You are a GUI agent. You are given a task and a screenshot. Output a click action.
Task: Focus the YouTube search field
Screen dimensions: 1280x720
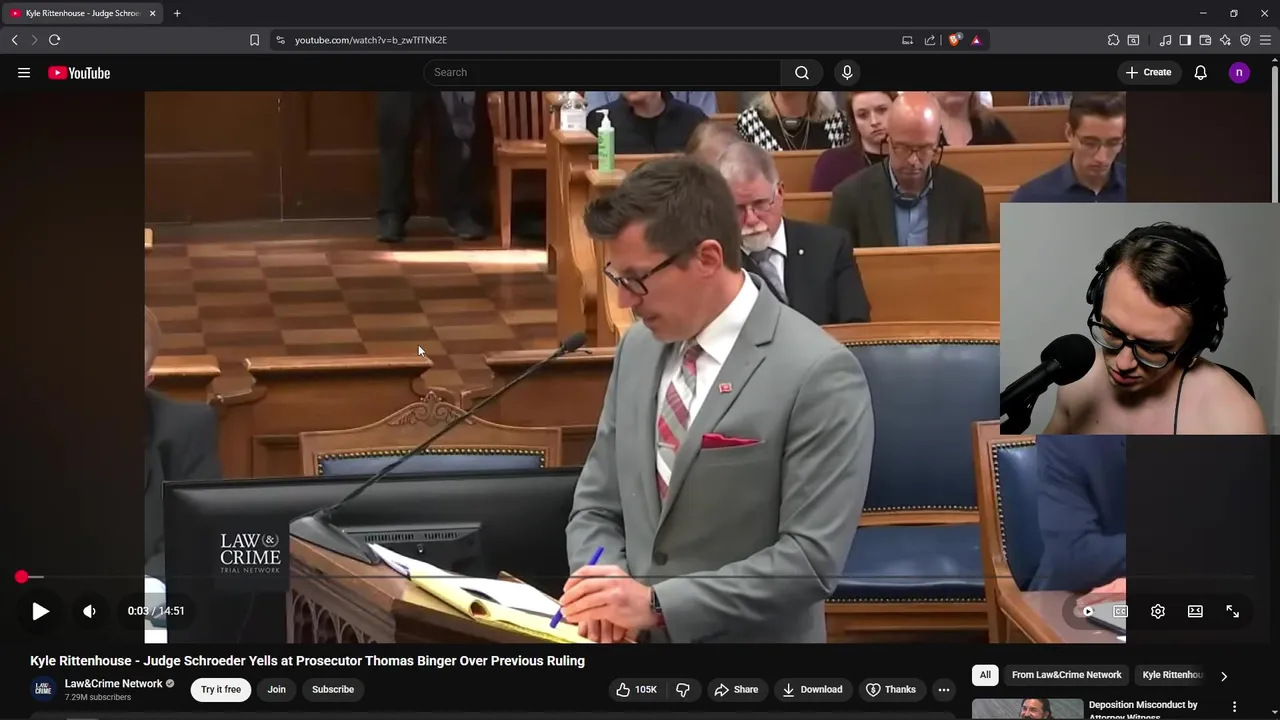[602, 72]
